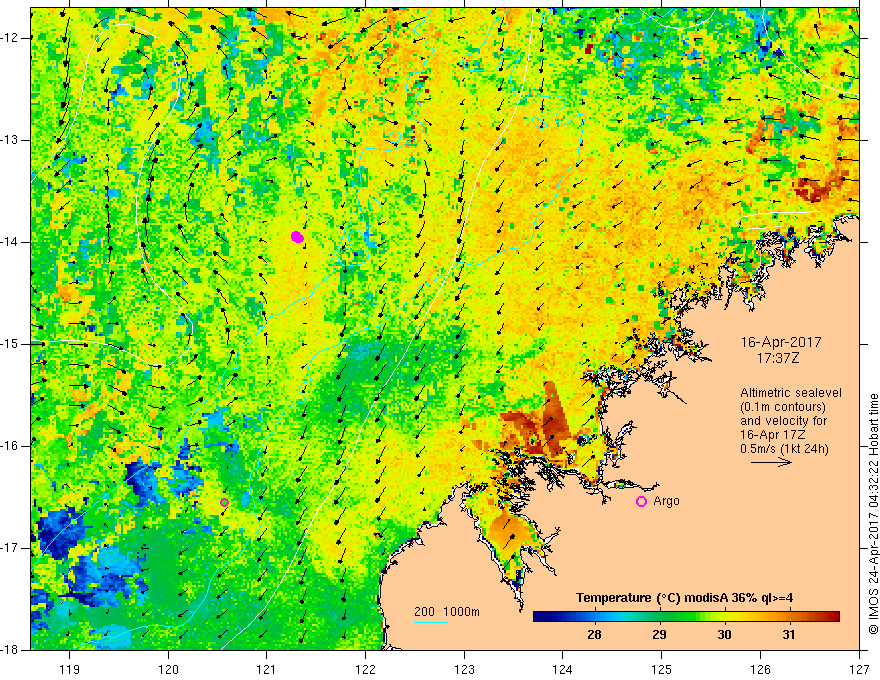Click 'Altimetric sealevel' description text
Viewport: 880px width, 680px height.
point(791,393)
